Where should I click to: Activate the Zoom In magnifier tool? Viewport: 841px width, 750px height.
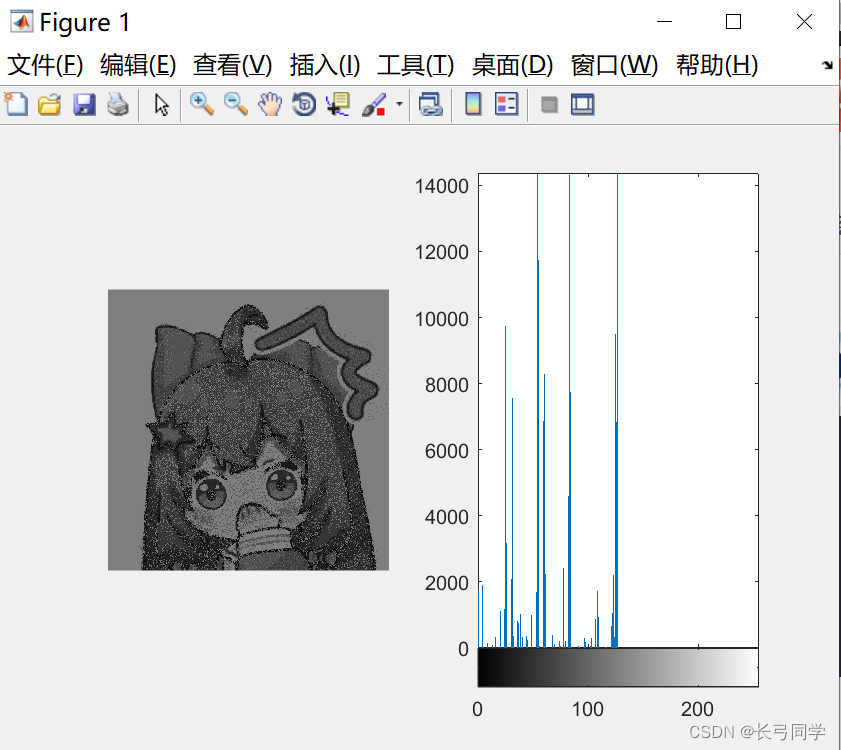(202, 104)
